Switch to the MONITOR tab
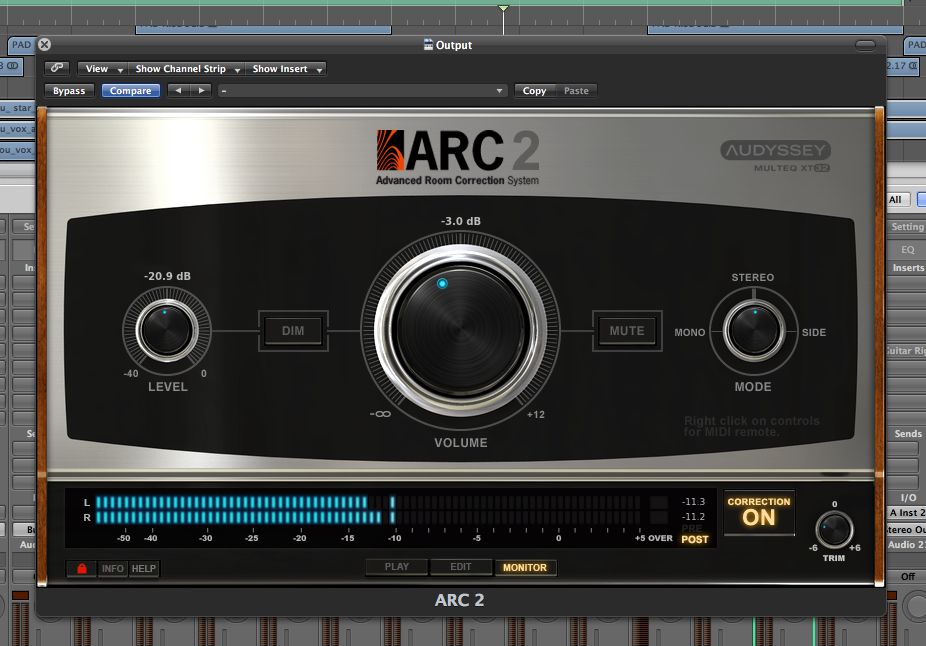 (x=525, y=567)
